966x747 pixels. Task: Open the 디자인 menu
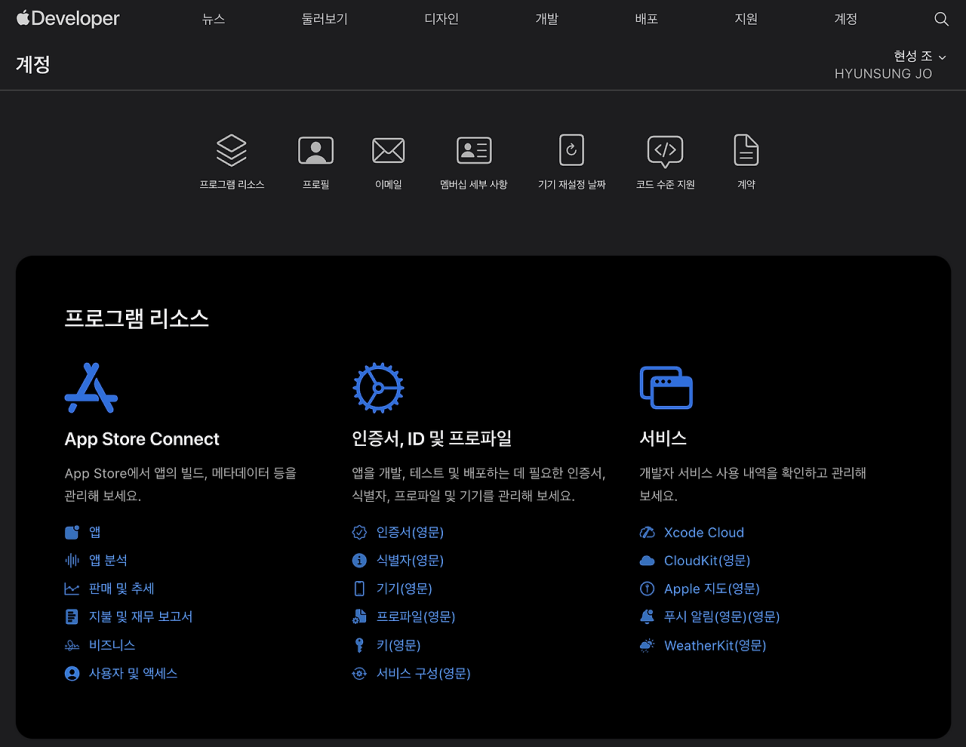click(441, 19)
